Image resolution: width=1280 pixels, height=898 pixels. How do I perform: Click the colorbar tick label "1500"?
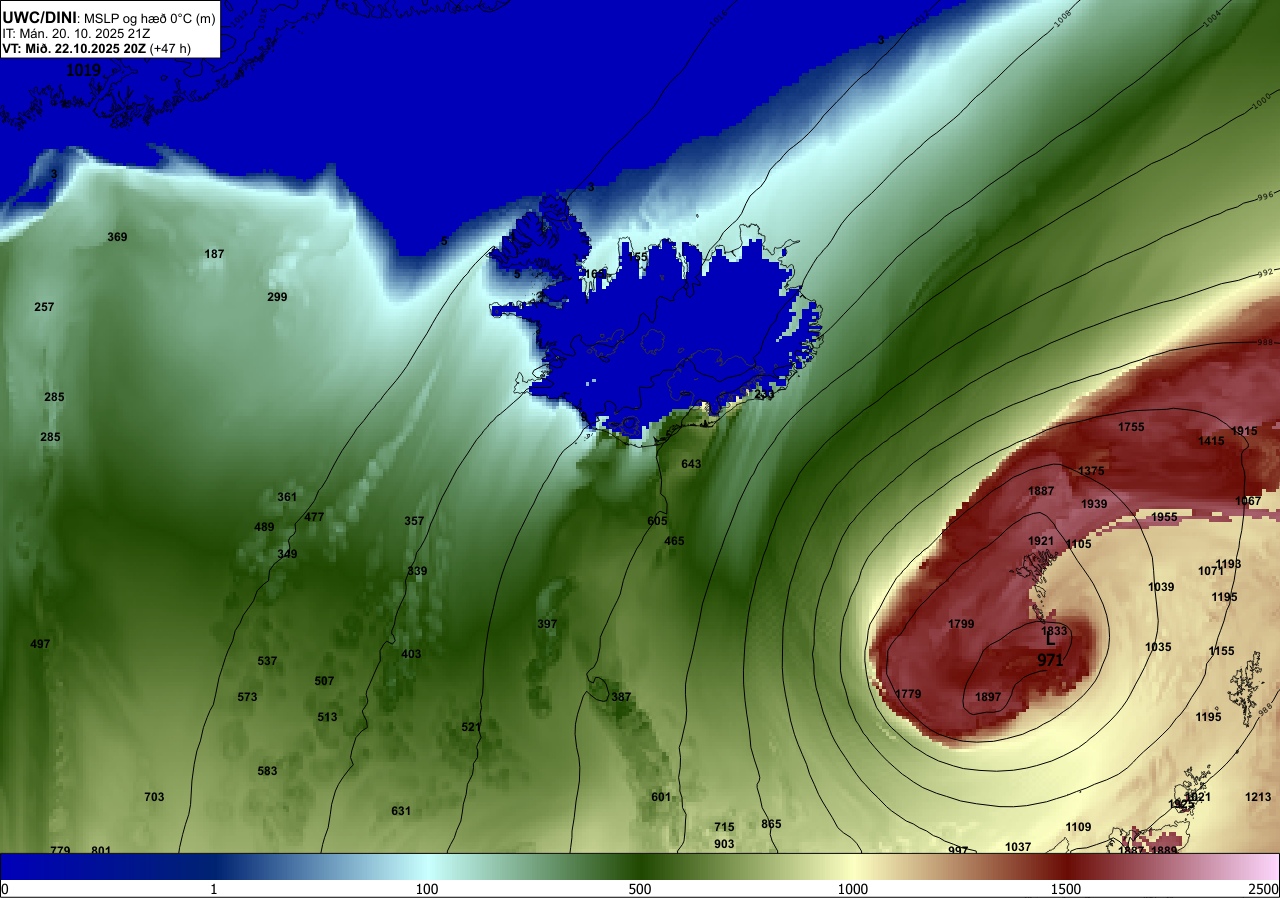pos(1066,889)
